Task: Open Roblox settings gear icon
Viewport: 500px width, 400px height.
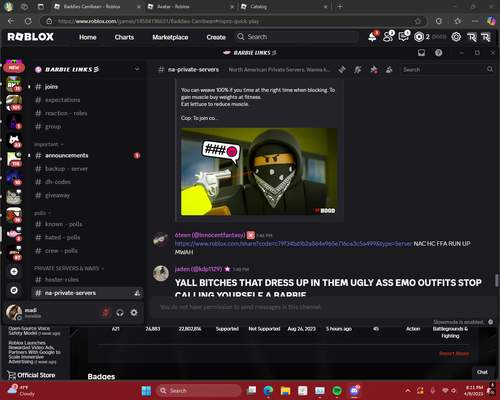Action: pos(456,37)
